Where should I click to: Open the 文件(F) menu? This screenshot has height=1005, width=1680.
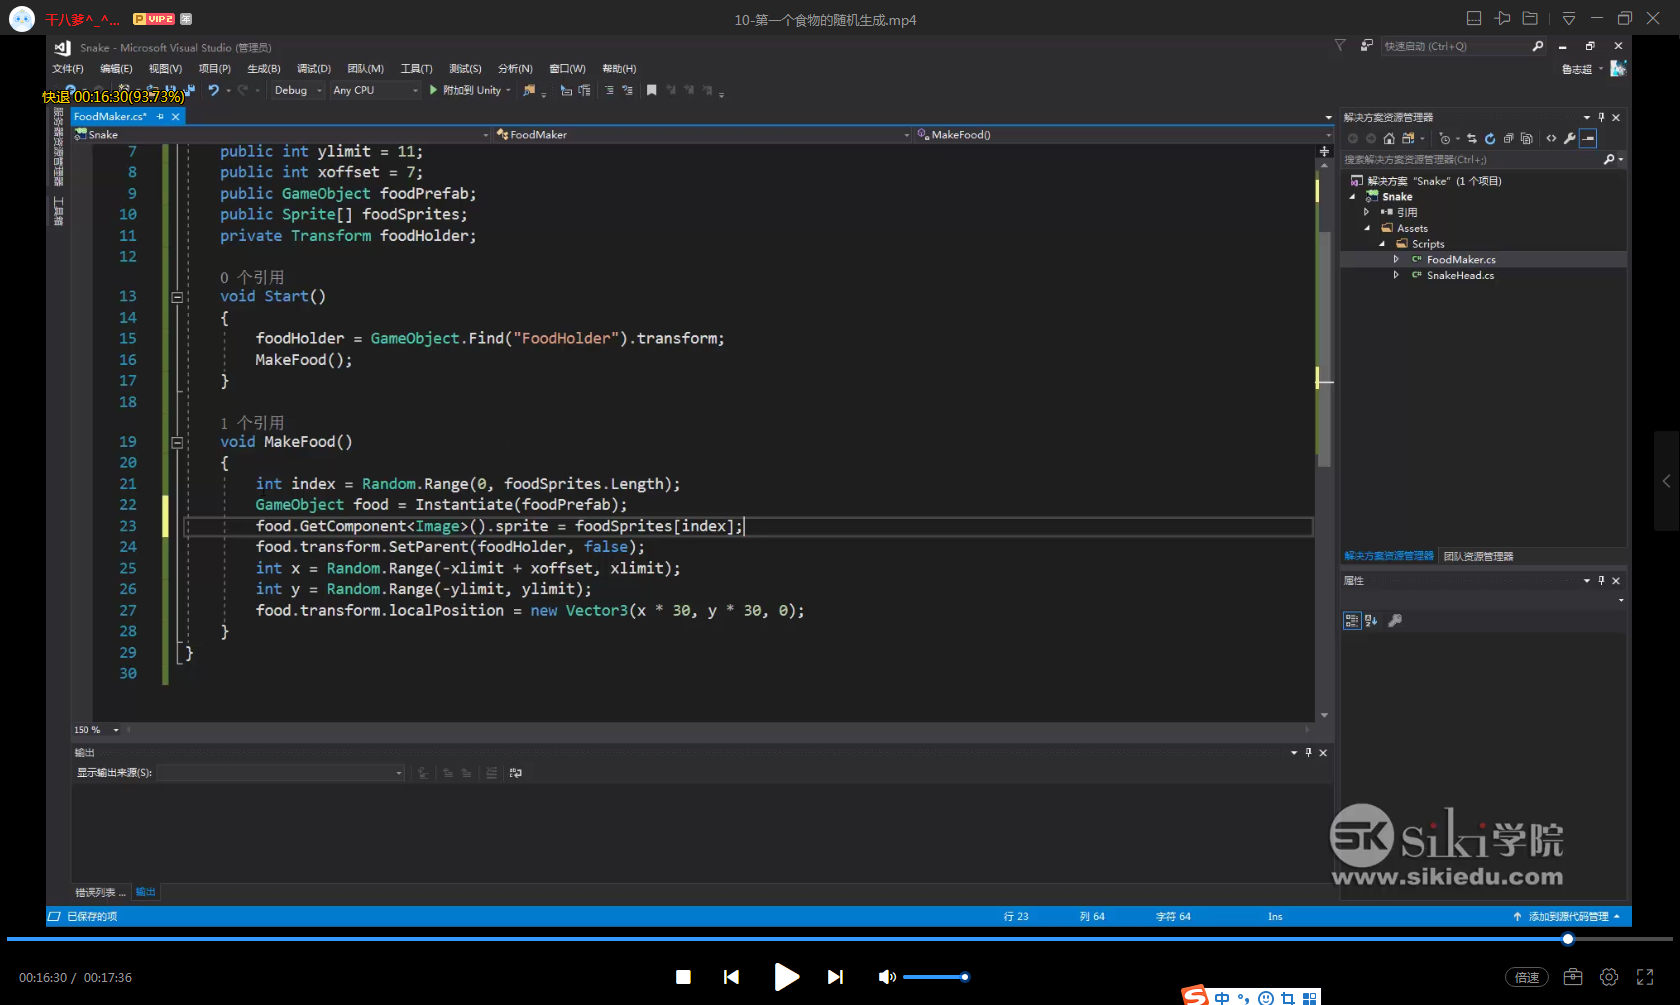pos(68,69)
